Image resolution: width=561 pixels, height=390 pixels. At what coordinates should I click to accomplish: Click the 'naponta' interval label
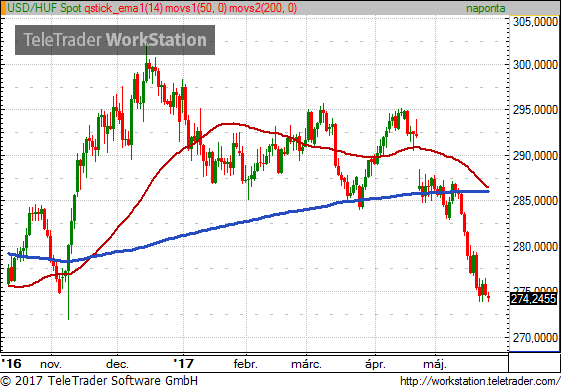486,8
